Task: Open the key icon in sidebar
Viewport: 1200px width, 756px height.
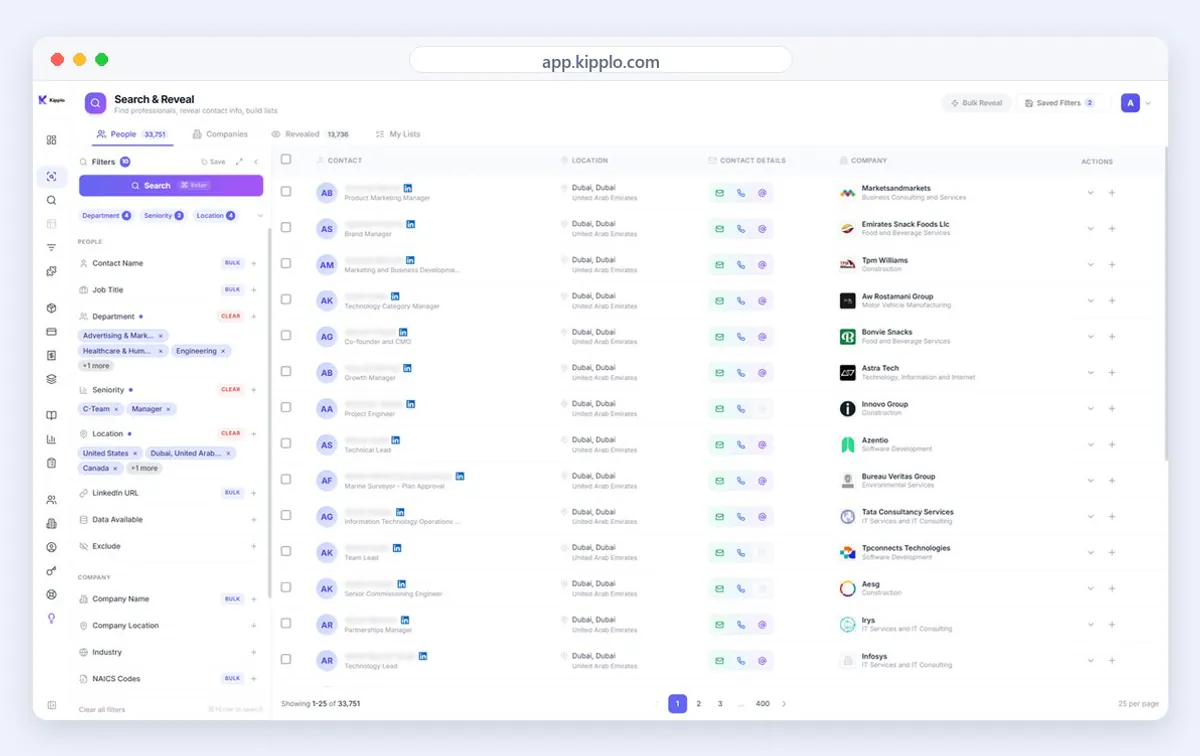Action: (x=51, y=571)
